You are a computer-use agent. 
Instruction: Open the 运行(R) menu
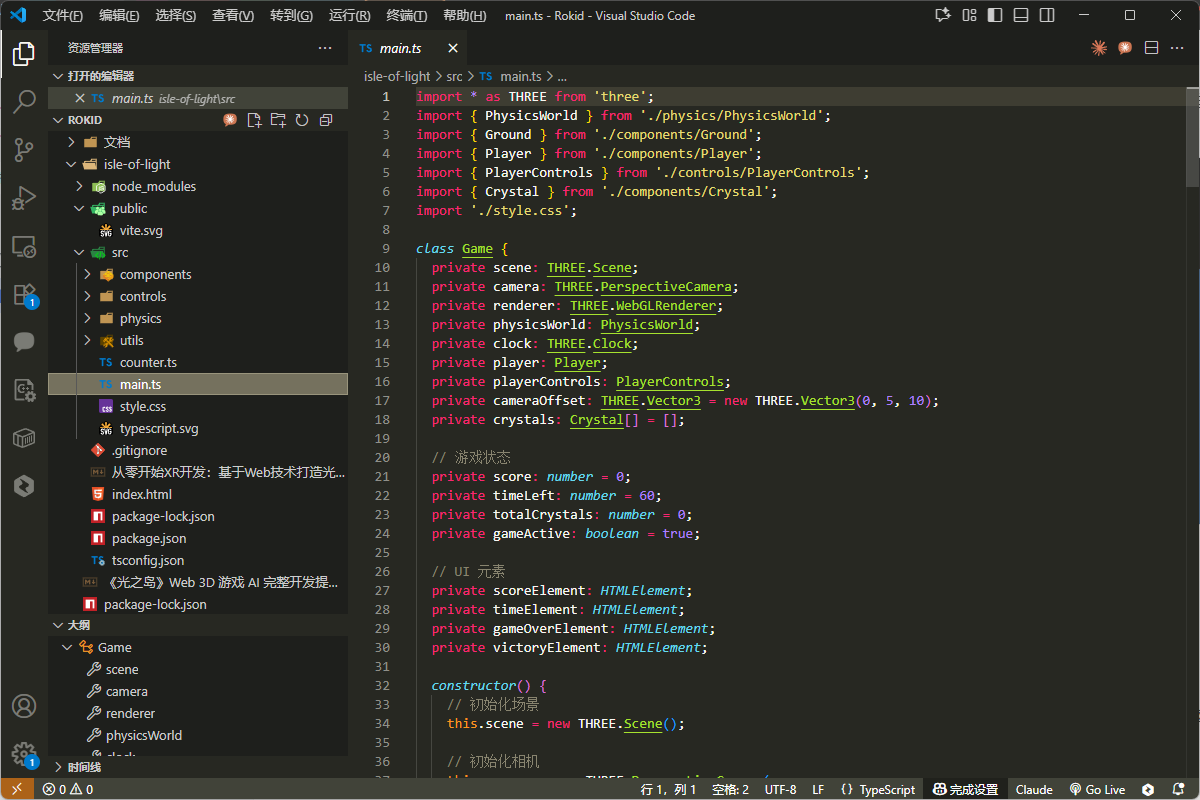pyautogui.click(x=349, y=16)
